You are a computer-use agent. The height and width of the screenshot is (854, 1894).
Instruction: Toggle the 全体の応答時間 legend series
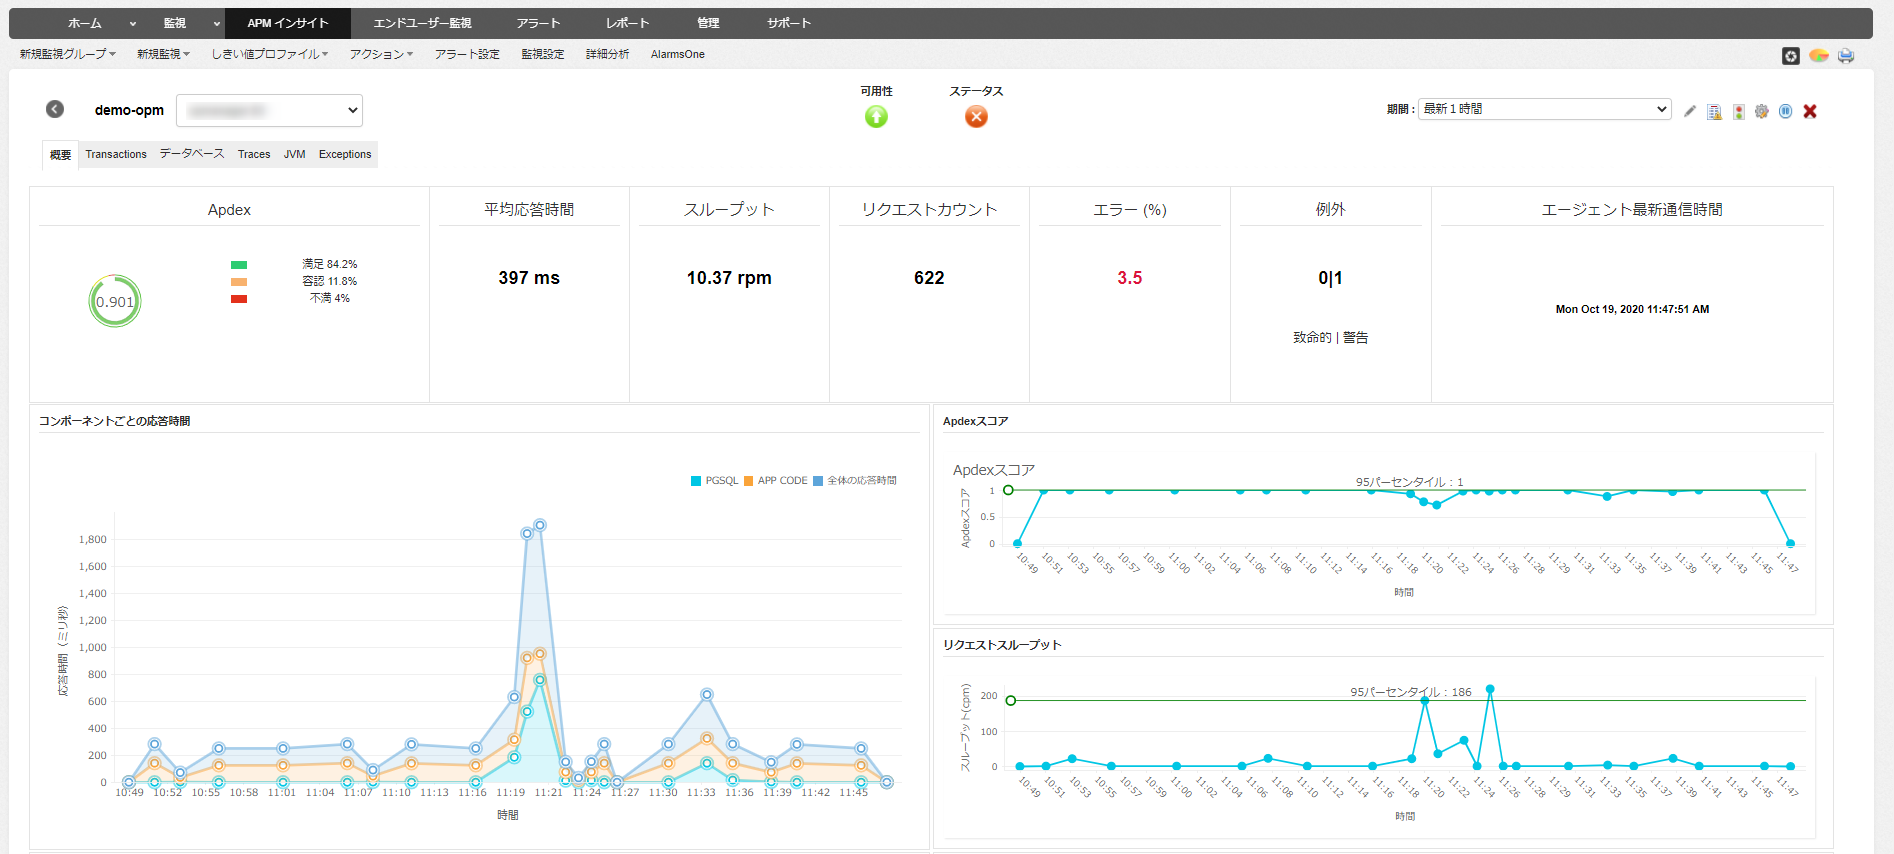pos(855,481)
